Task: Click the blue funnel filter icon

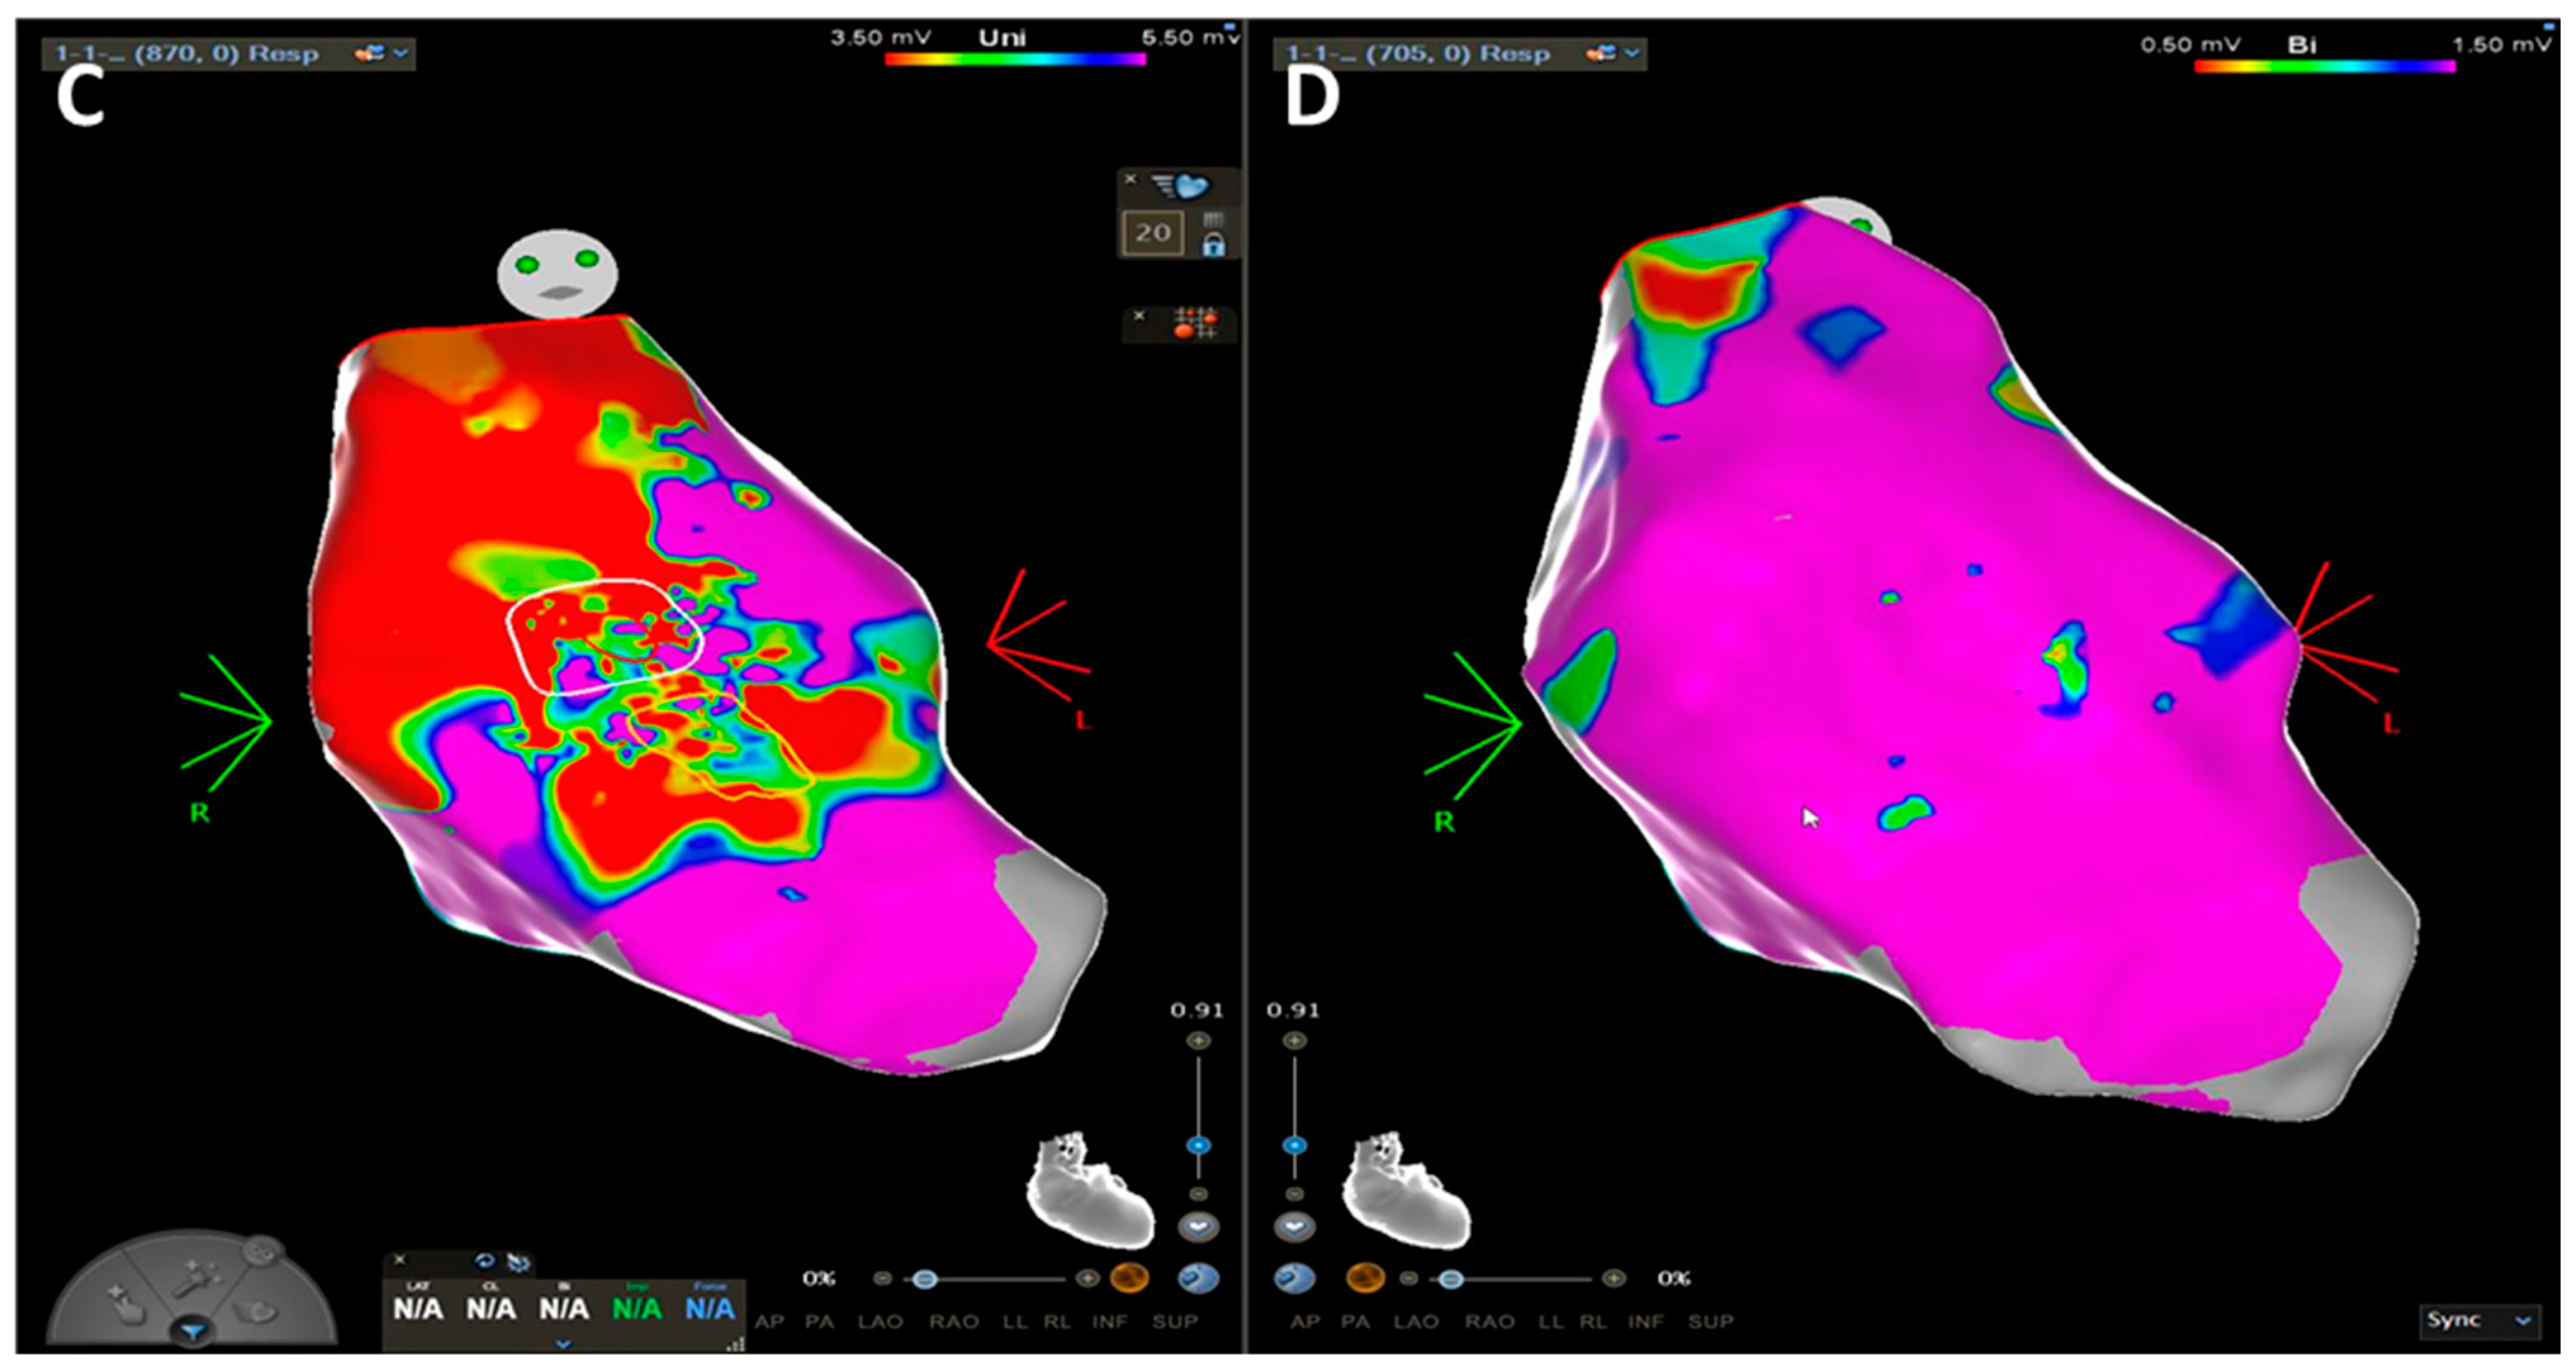Action: tap(193, 1331)
